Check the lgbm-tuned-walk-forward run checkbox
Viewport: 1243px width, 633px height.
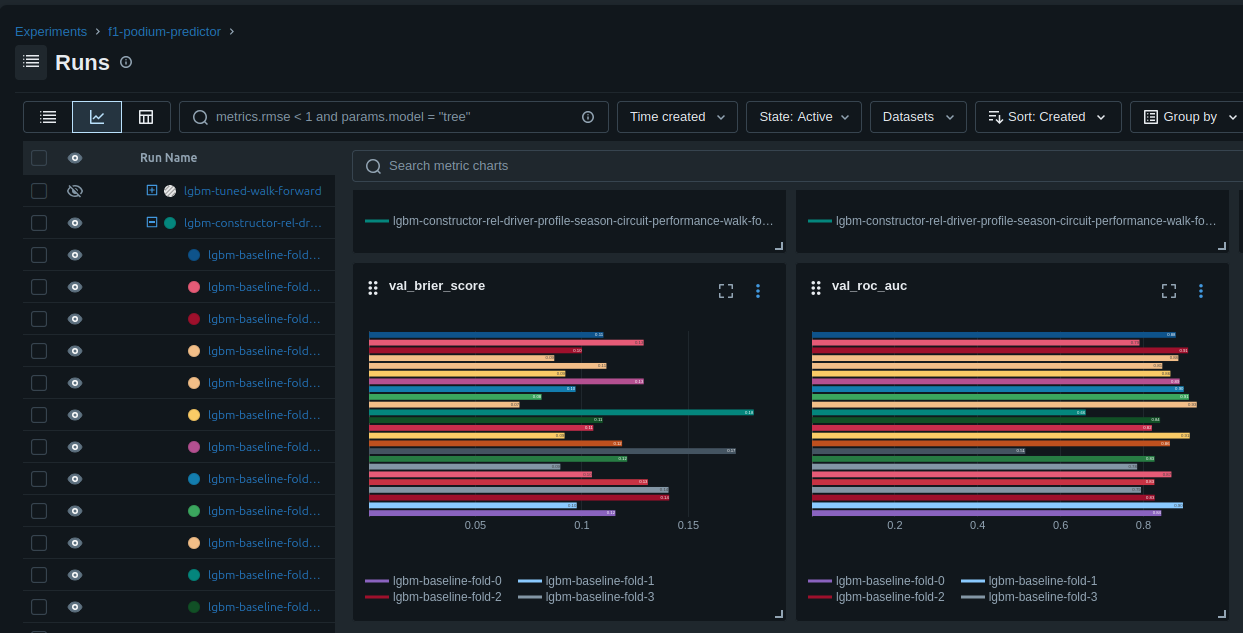point(39,191)
